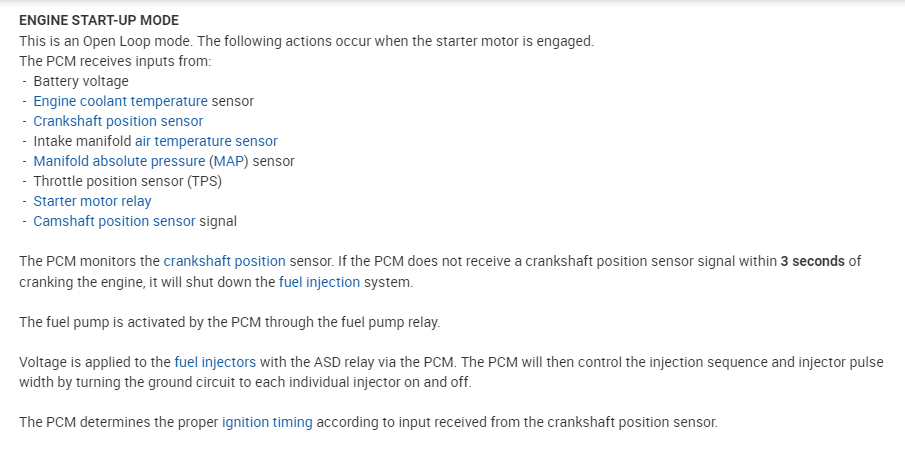Viewport: 905px width, 449px height.
Task: Click the Throttle position sensor (TPS) item
Action: tap(127, 181)
